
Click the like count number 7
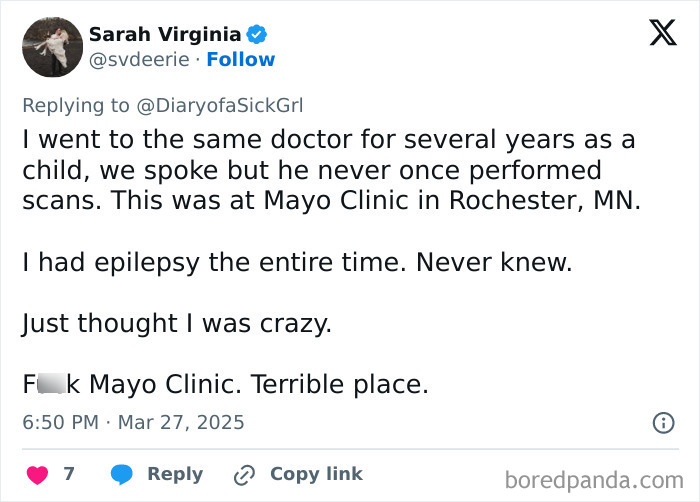pos(69,474)
